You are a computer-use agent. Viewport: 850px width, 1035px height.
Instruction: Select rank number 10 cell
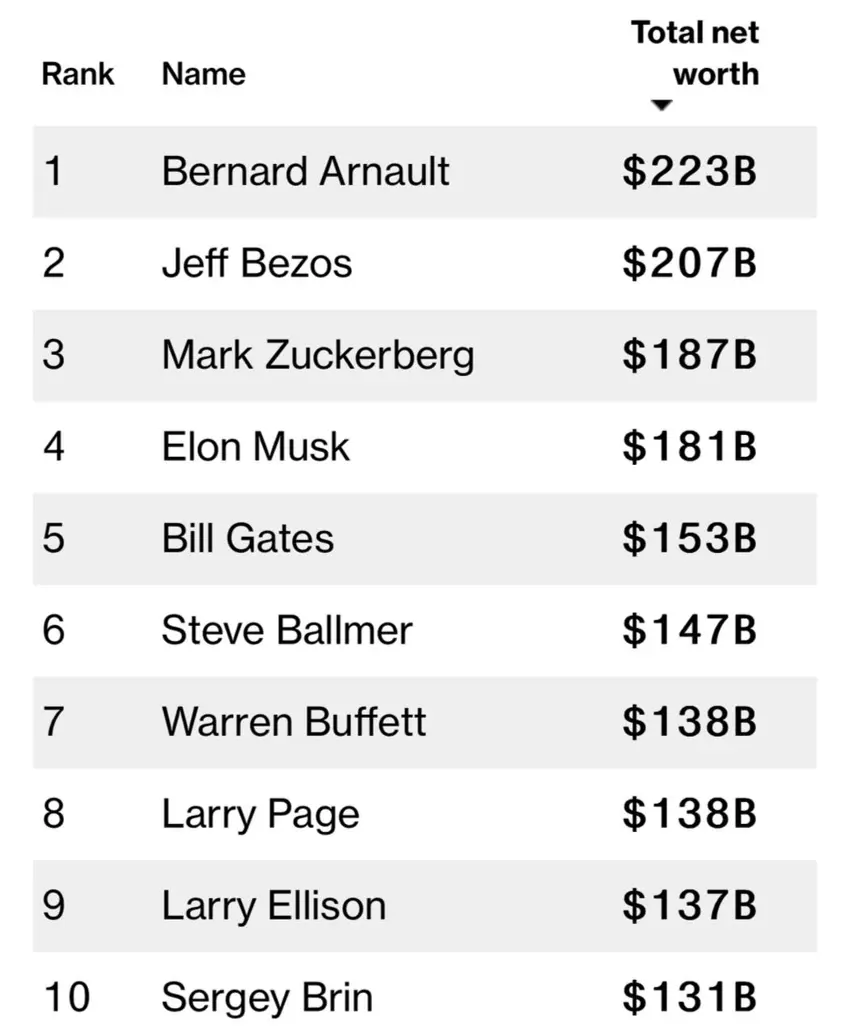(x=67, y=998)
